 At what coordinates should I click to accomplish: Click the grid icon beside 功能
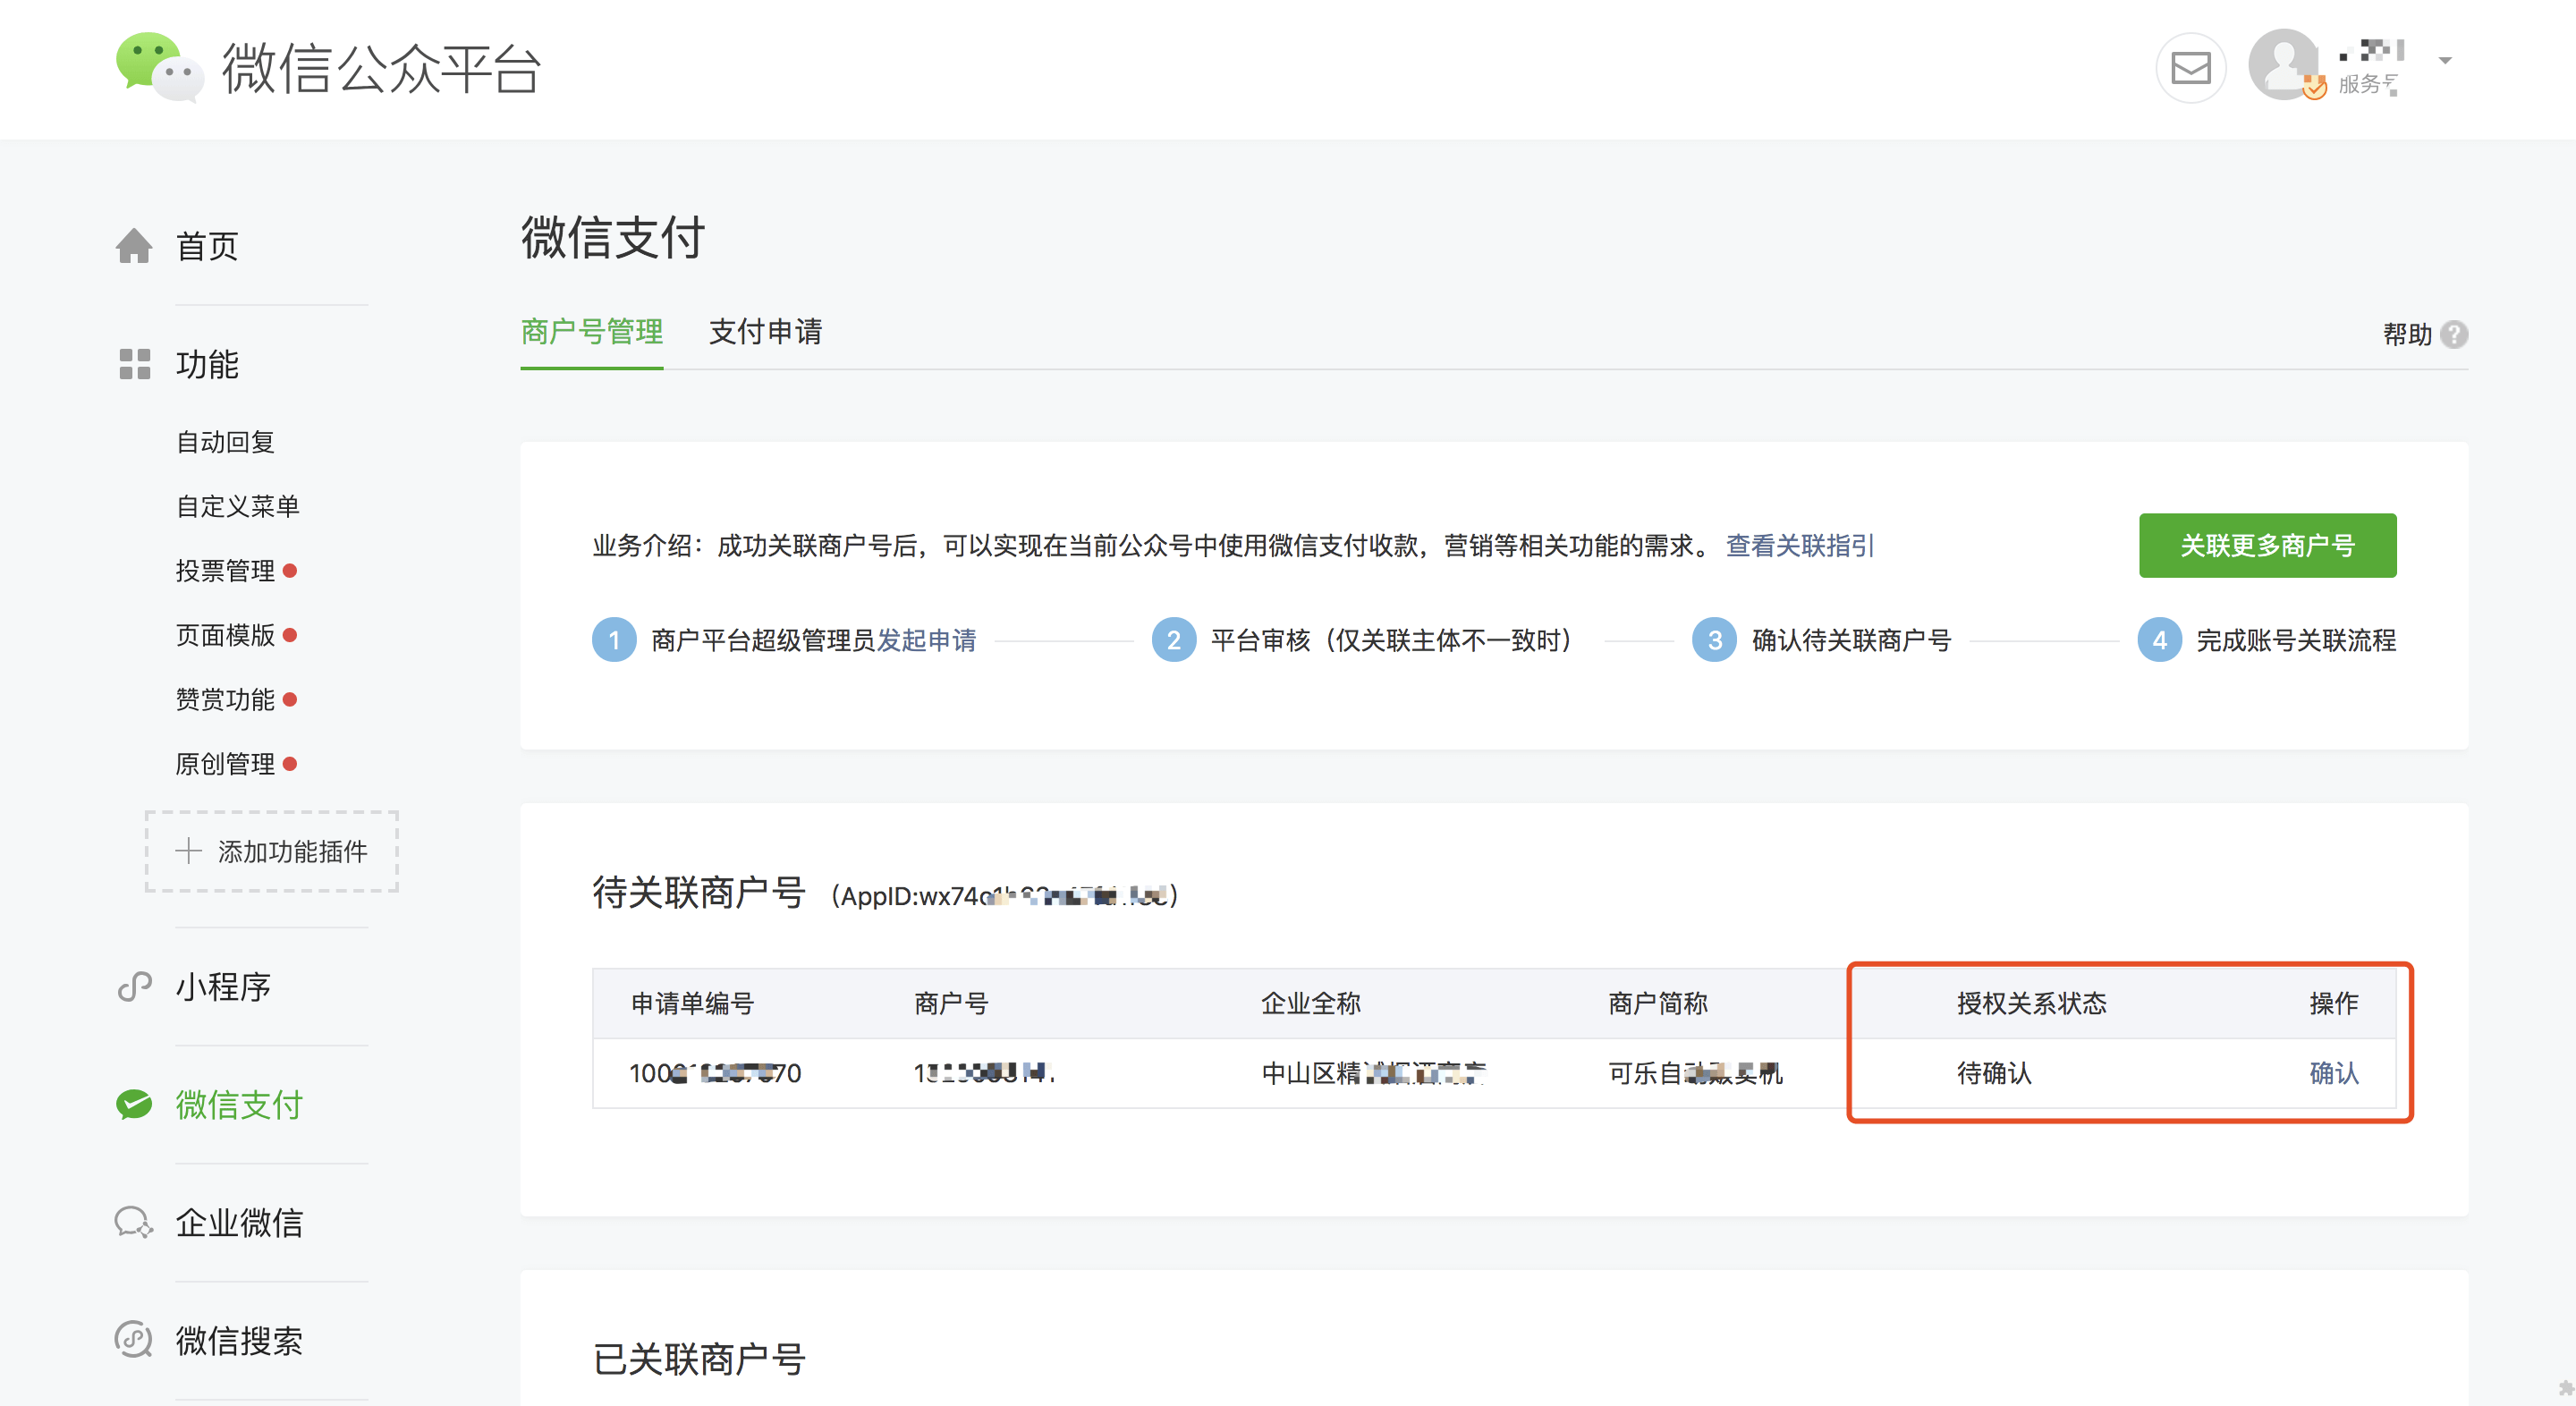tap(134, 364)
